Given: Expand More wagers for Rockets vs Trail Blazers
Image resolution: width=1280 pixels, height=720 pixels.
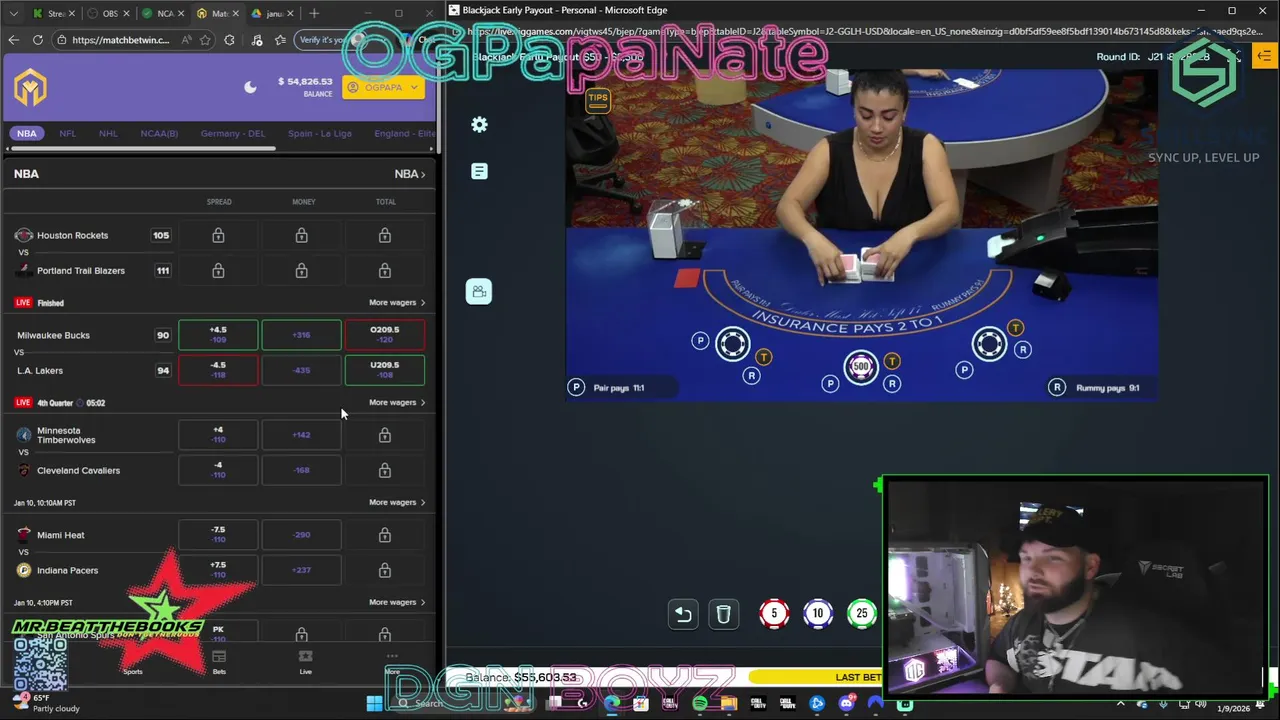Looking at the screenshot, I should [x=397, y=302].
